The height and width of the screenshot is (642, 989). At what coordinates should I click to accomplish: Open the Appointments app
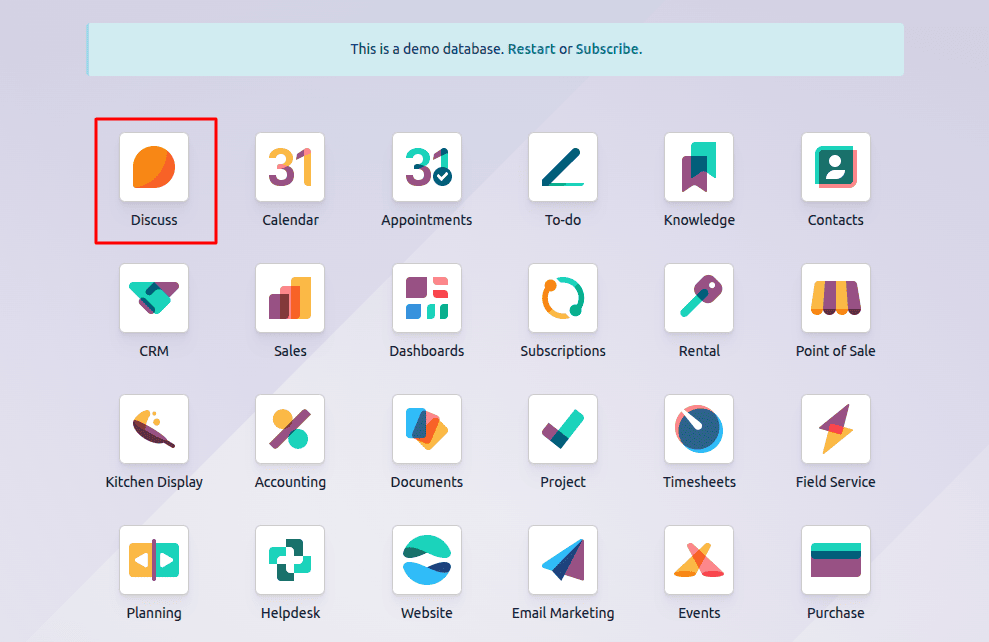click(426, 166)
